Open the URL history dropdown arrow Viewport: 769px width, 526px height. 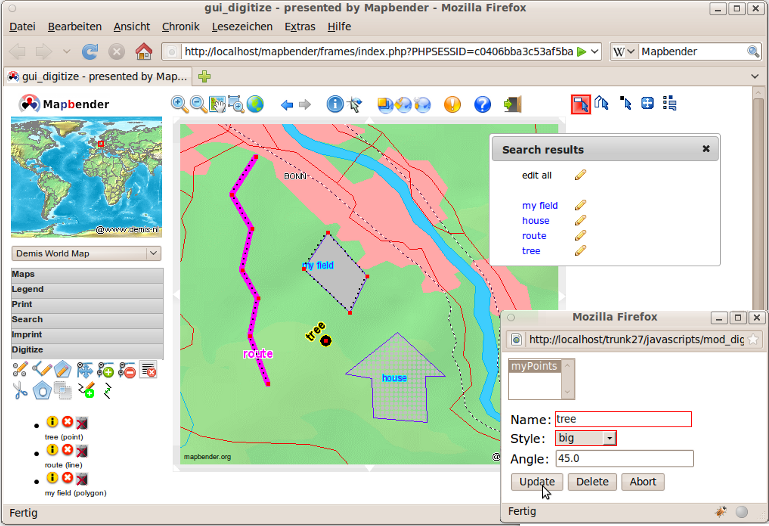(x=595, y=51)
